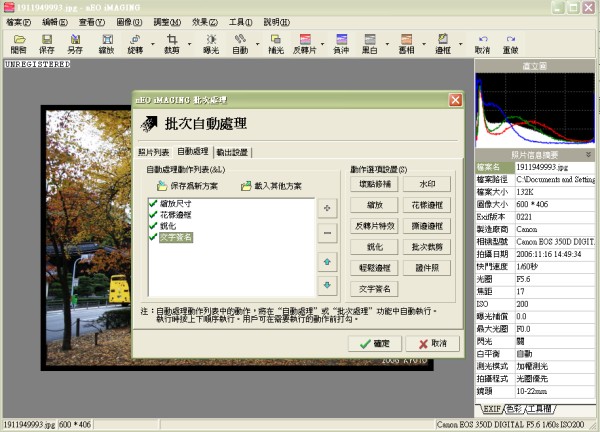Open the 曝光 exposure tool
This screenshot has height=432, width=600.
pos(211,44)
